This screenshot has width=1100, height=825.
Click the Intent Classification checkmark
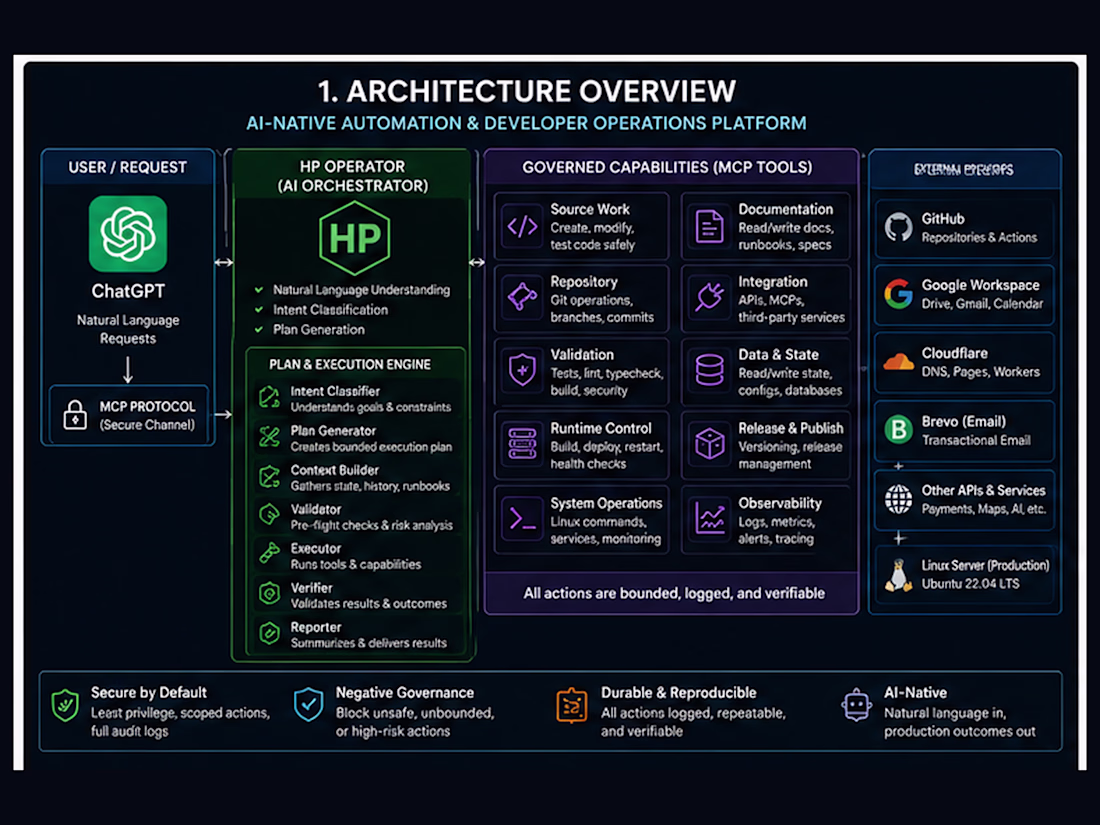coord(259,309)
